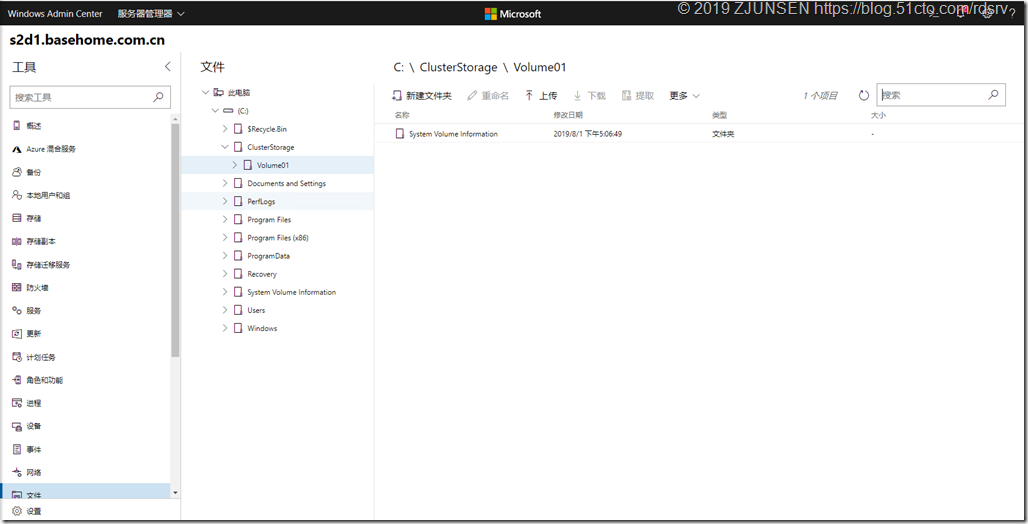Select System Volume Information in tree
The width and height of the screenshot is (1028, 524).
click(x=291, y=292)
